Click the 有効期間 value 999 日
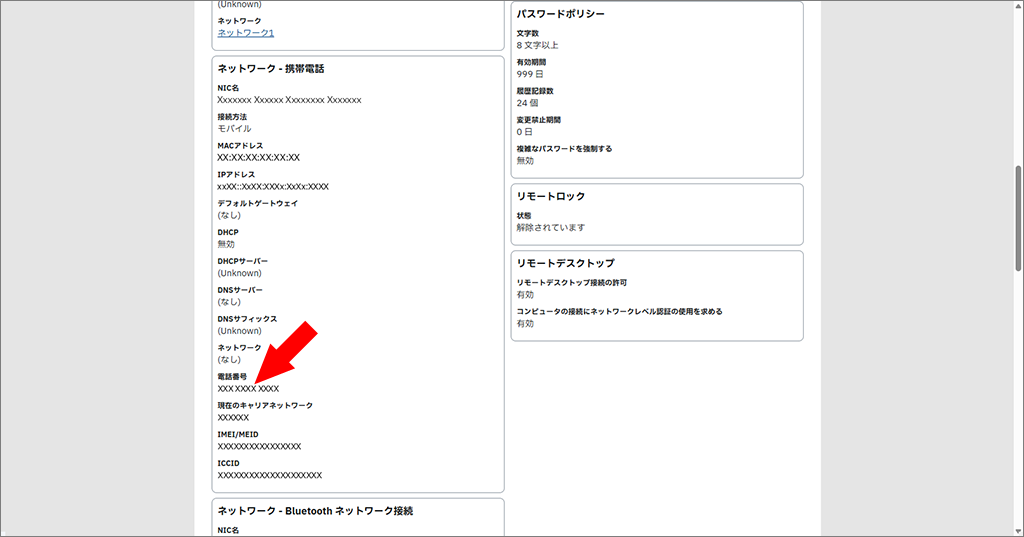This screenshot has height=537, width=1024. click(530, 74)
